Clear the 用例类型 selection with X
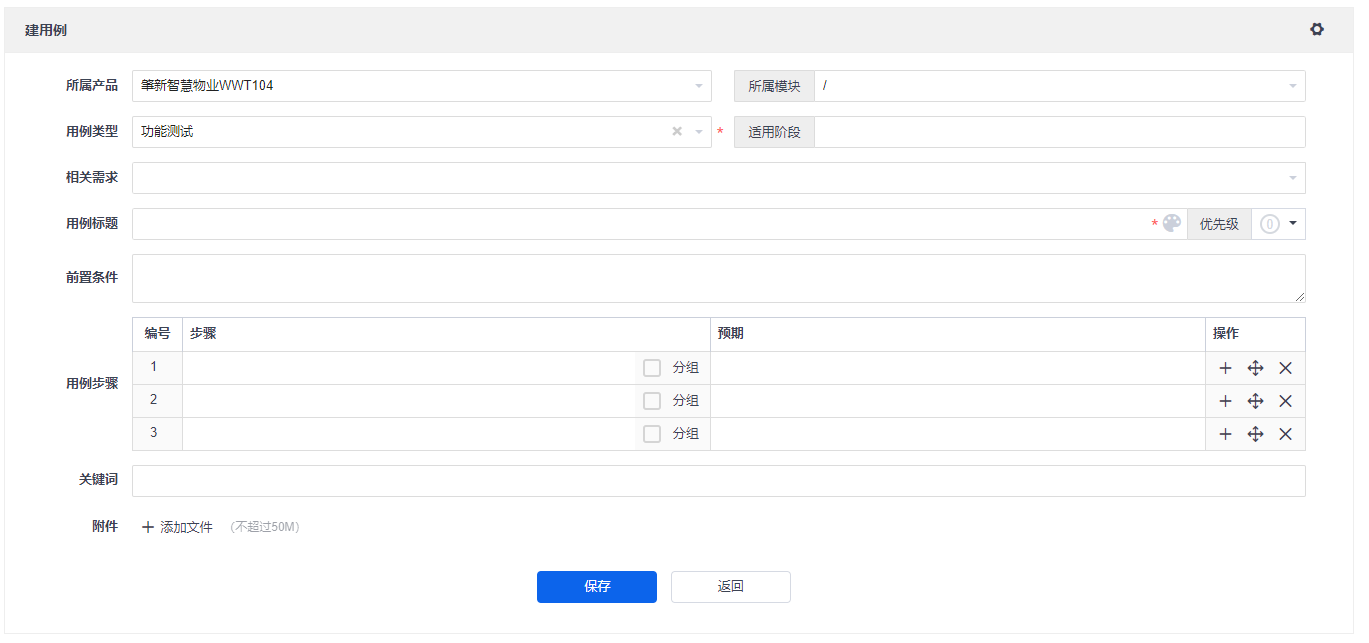 tap(677, 132)
